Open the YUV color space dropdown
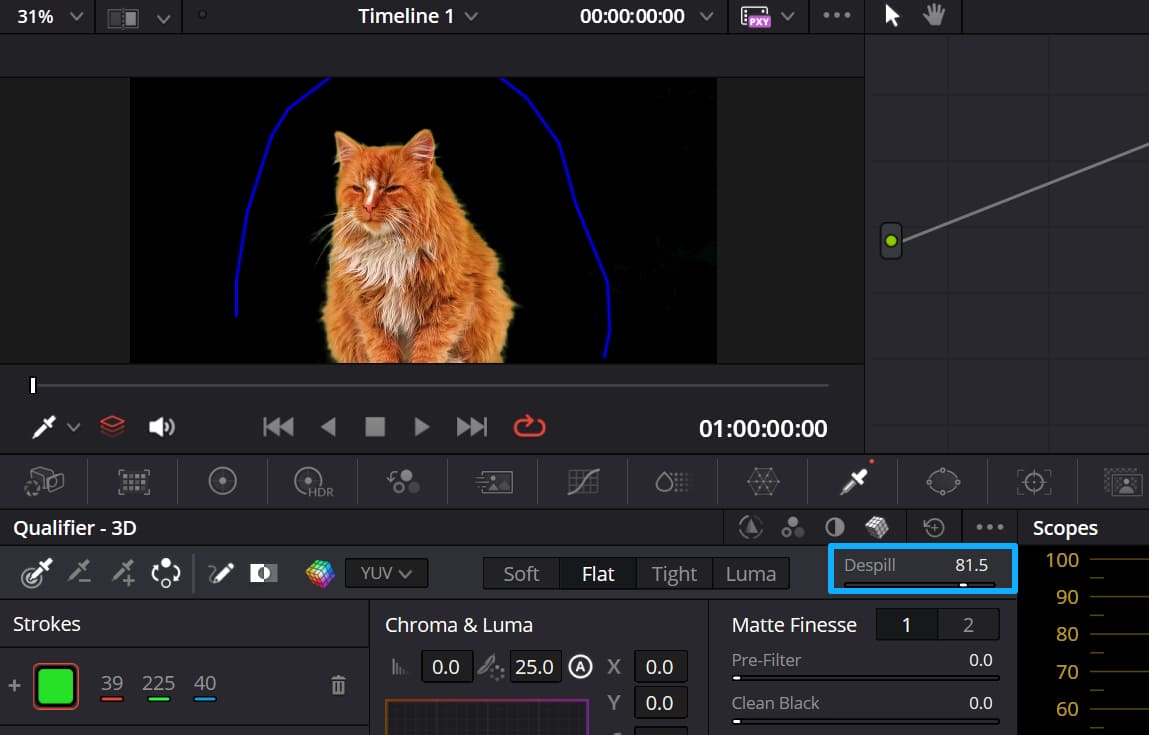 (x=386, y=572)
